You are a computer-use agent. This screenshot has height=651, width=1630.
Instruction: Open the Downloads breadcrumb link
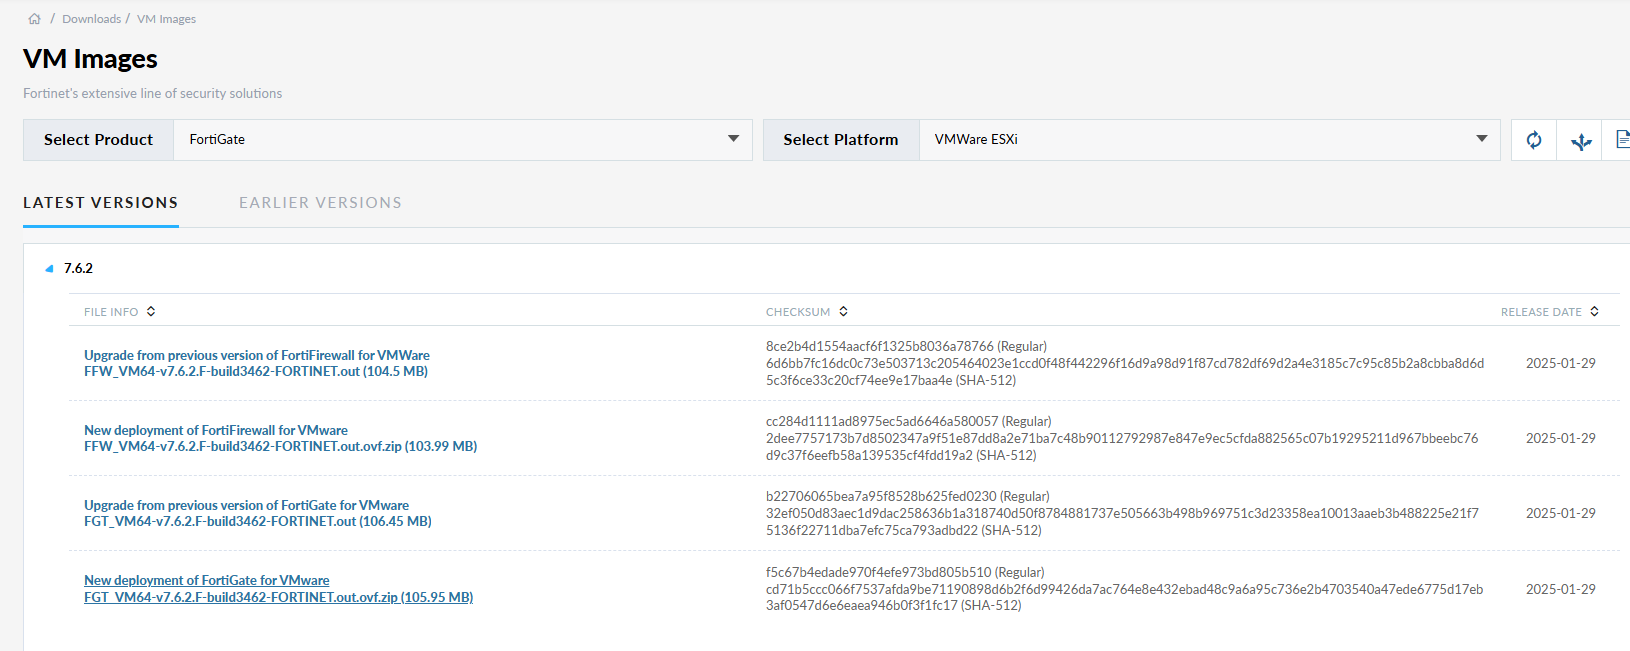[91, 19]
